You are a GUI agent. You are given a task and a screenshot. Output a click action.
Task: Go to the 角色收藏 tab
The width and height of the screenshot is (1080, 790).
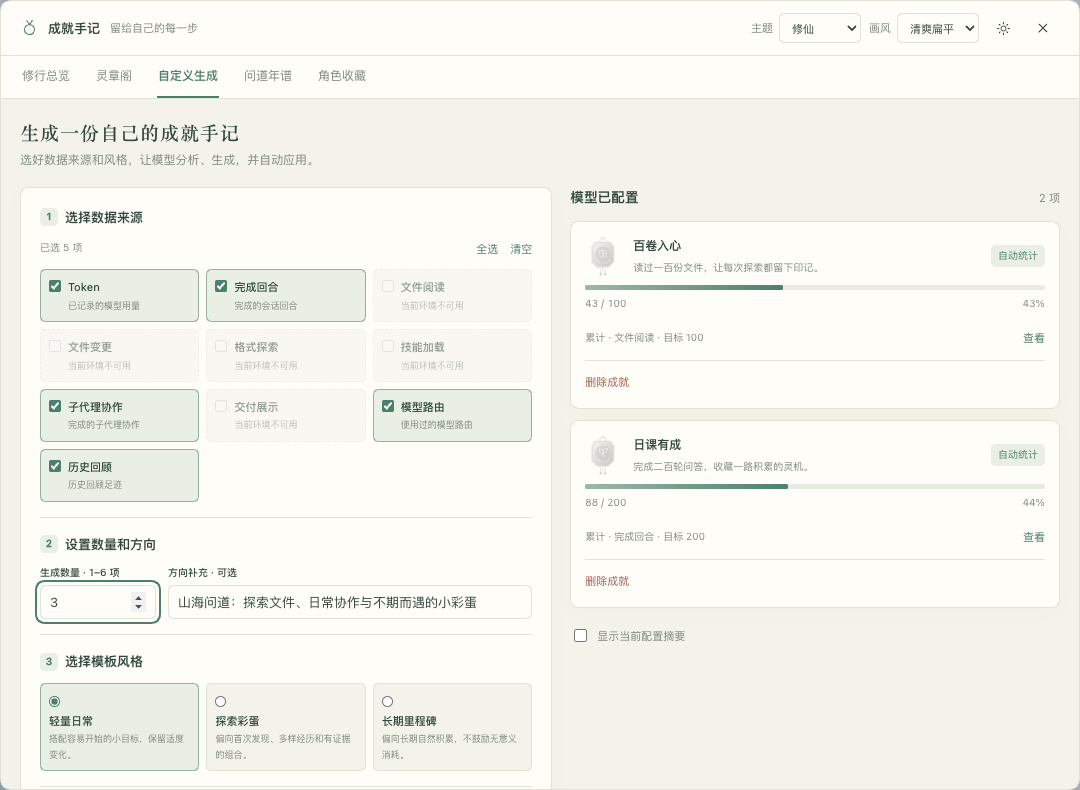coord(342,76)
